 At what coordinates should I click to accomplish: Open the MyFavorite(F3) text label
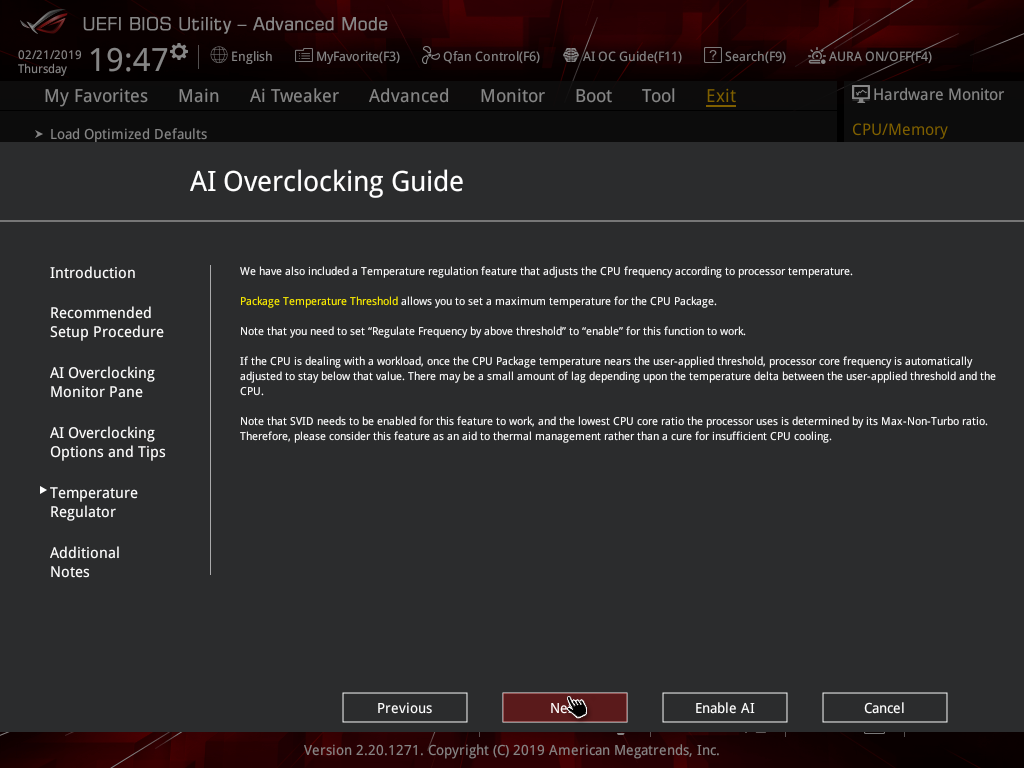(x=358, y=57)
